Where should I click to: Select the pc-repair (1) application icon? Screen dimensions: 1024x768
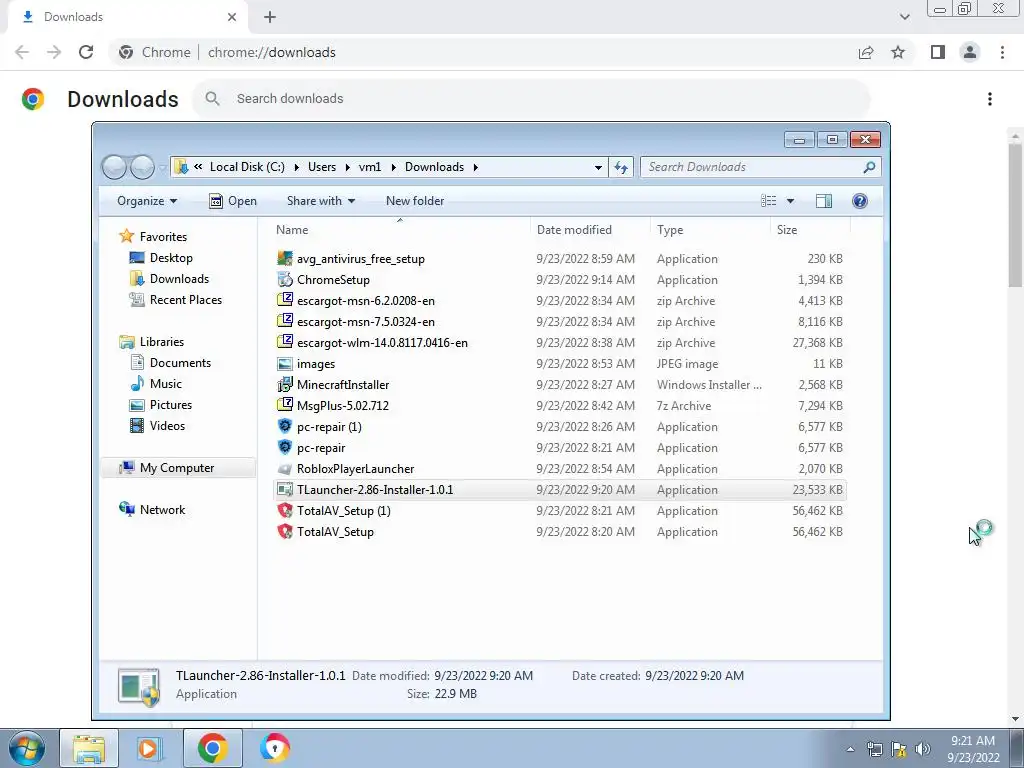(x=285, y=426)
